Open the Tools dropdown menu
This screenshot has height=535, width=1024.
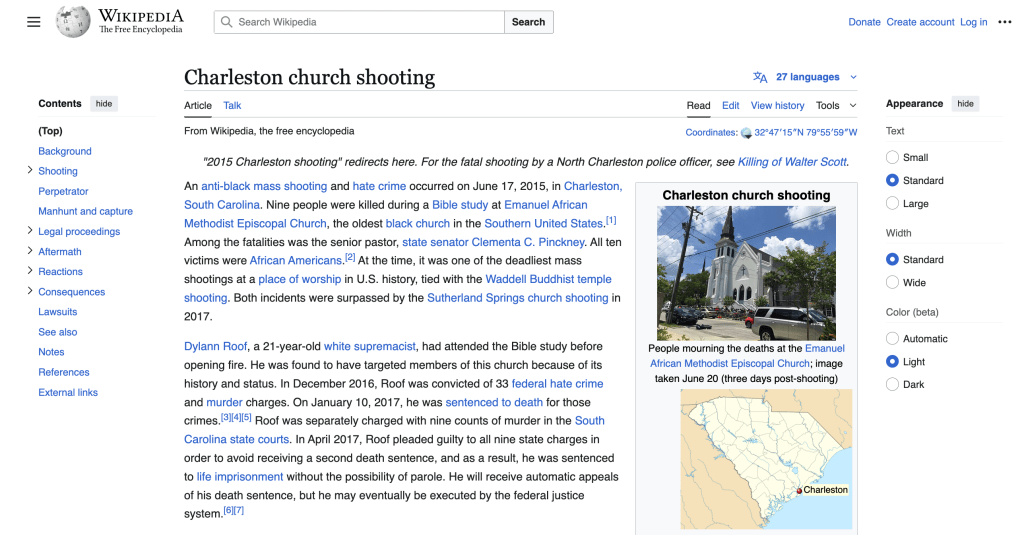click(836, 105)
